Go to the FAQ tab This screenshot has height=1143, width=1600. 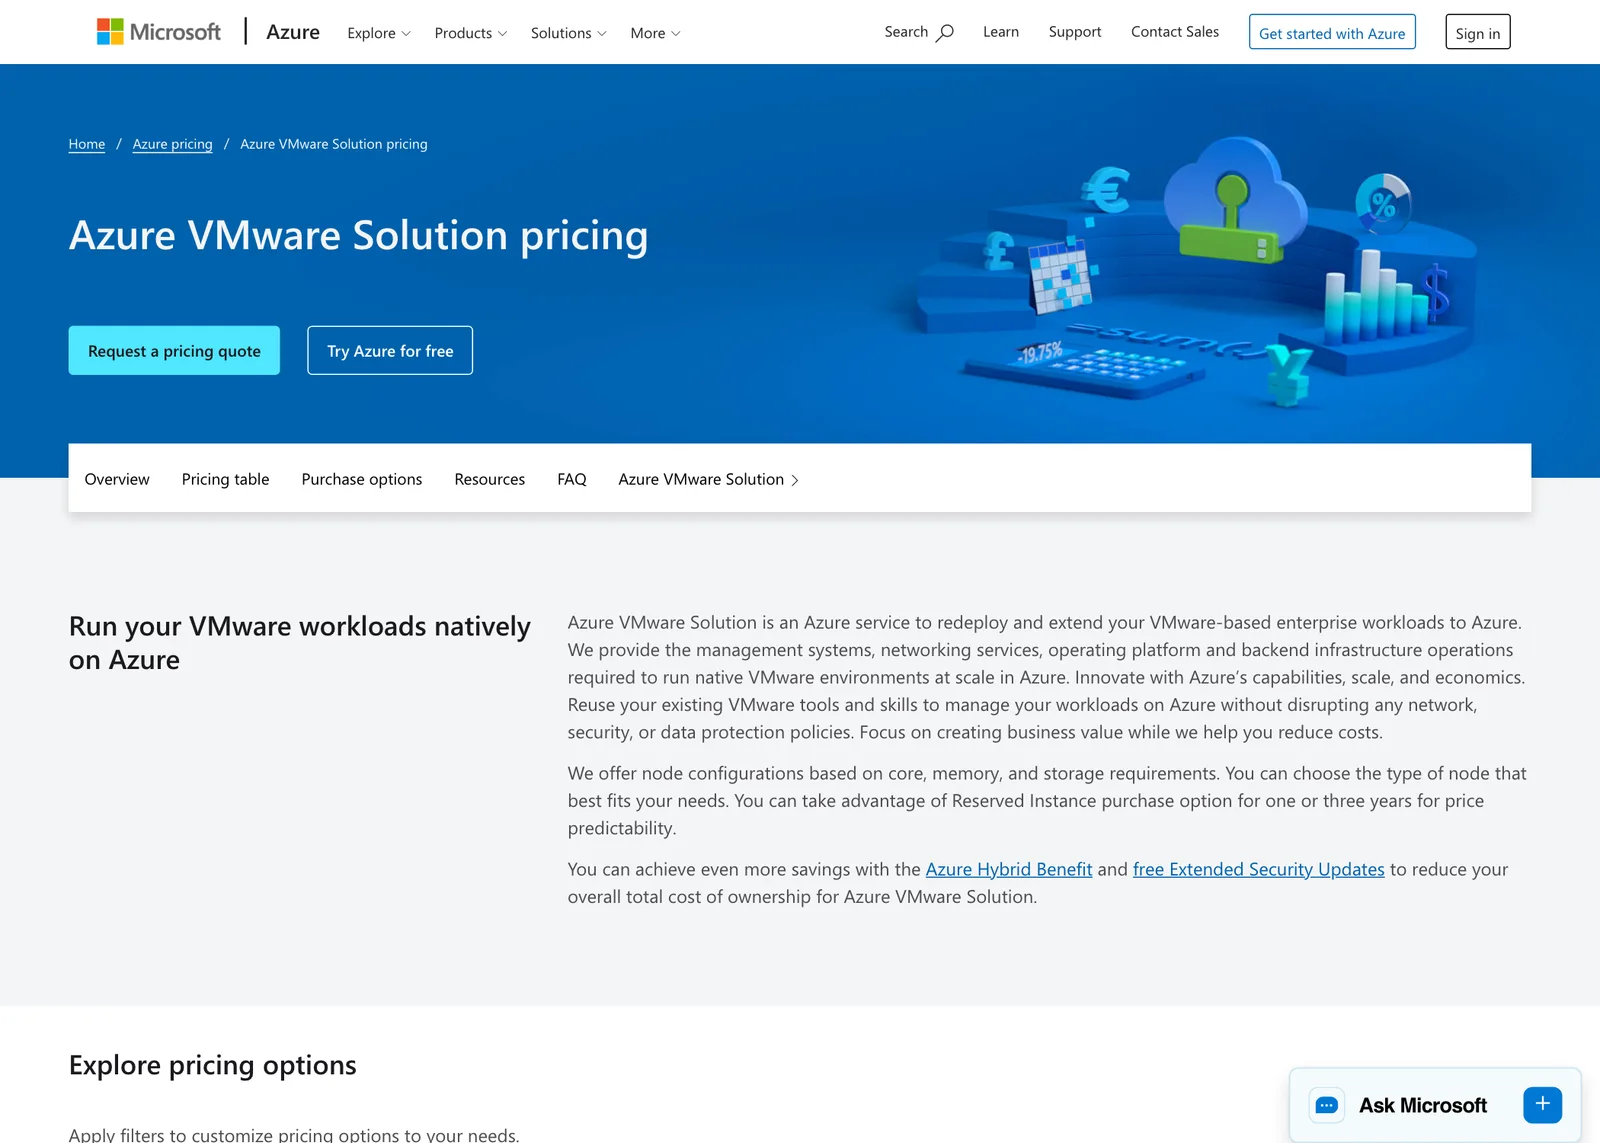click(572, 479)
